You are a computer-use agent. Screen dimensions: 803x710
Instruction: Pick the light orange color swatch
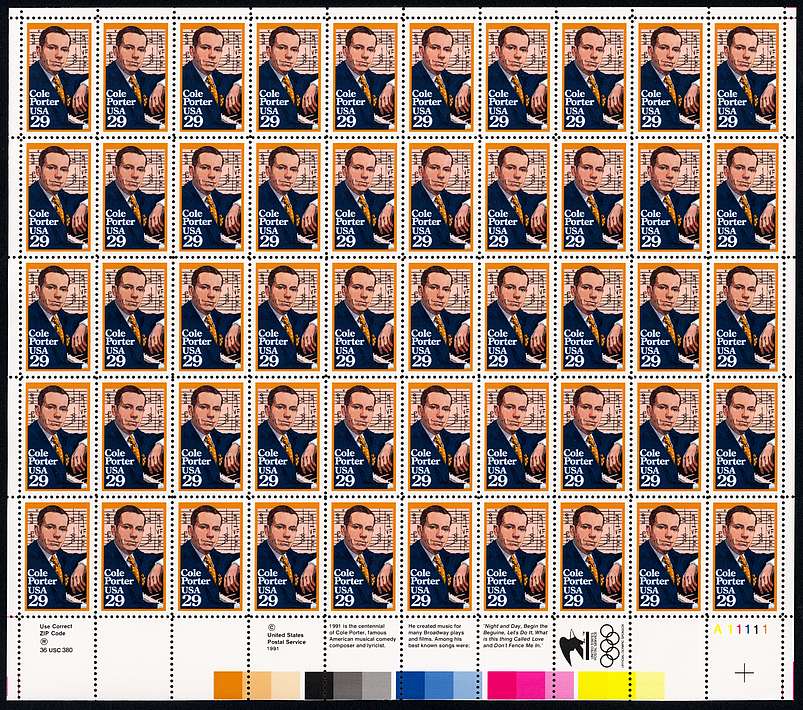click(x=257, y=685)
